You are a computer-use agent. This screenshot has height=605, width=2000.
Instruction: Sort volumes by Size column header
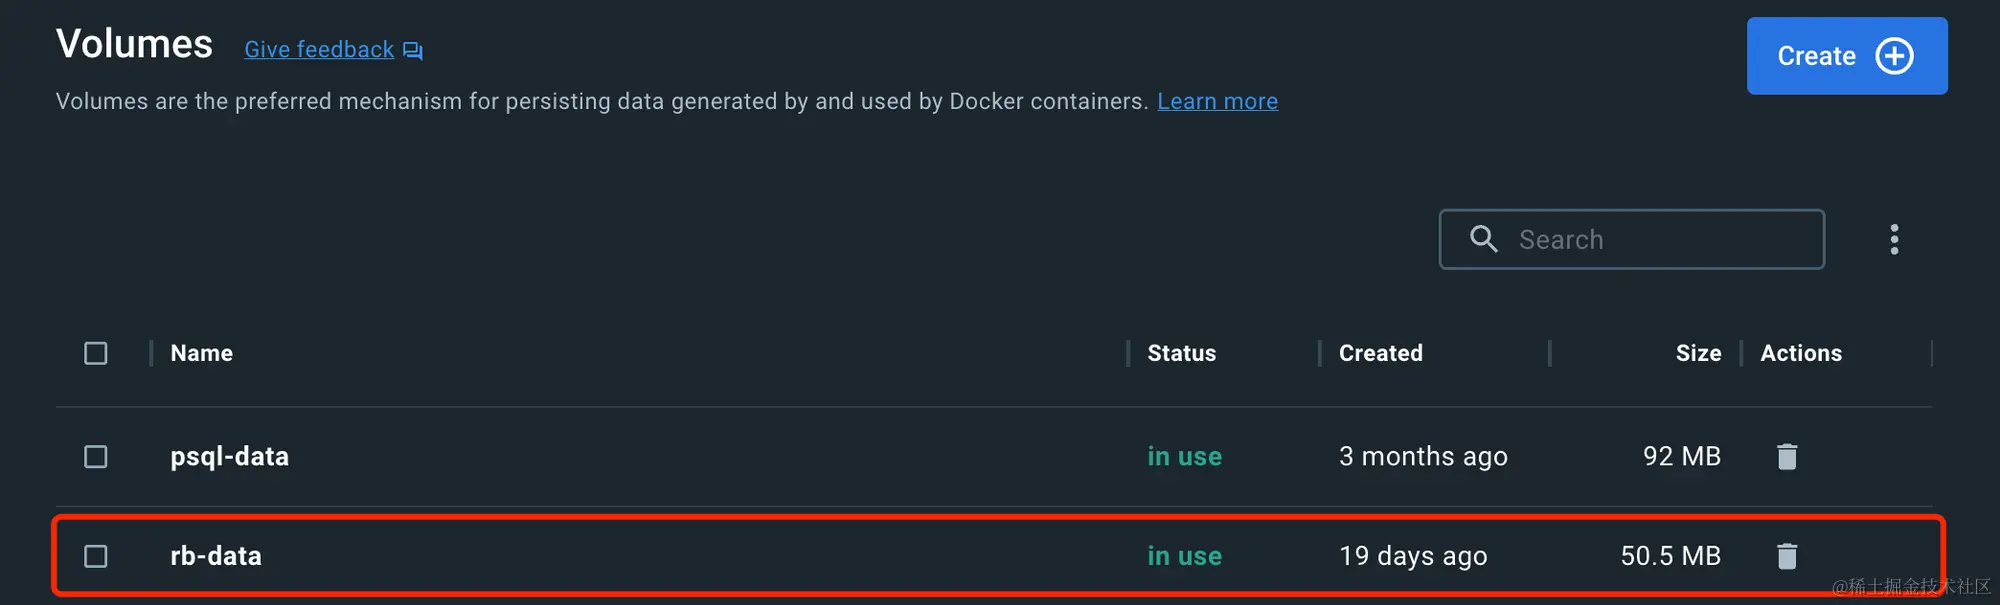coord(1698,353)
